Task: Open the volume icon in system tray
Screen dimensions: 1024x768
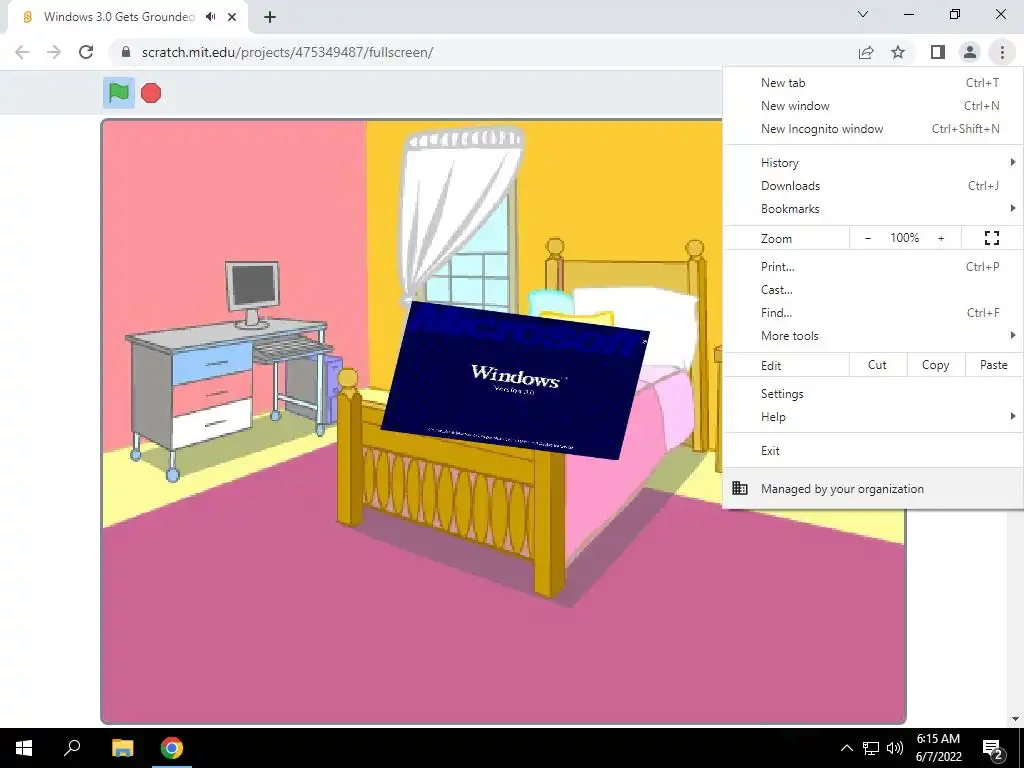Action: click(x=895, y=748)
